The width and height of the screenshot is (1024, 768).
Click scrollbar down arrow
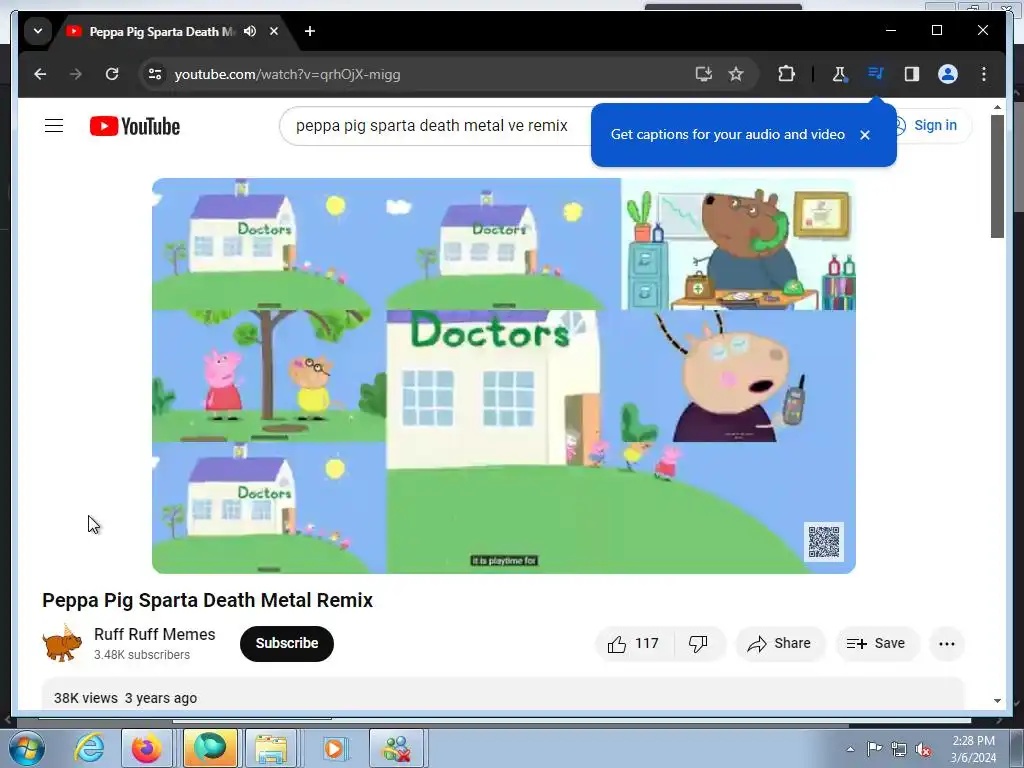click(x=997, y=701)
